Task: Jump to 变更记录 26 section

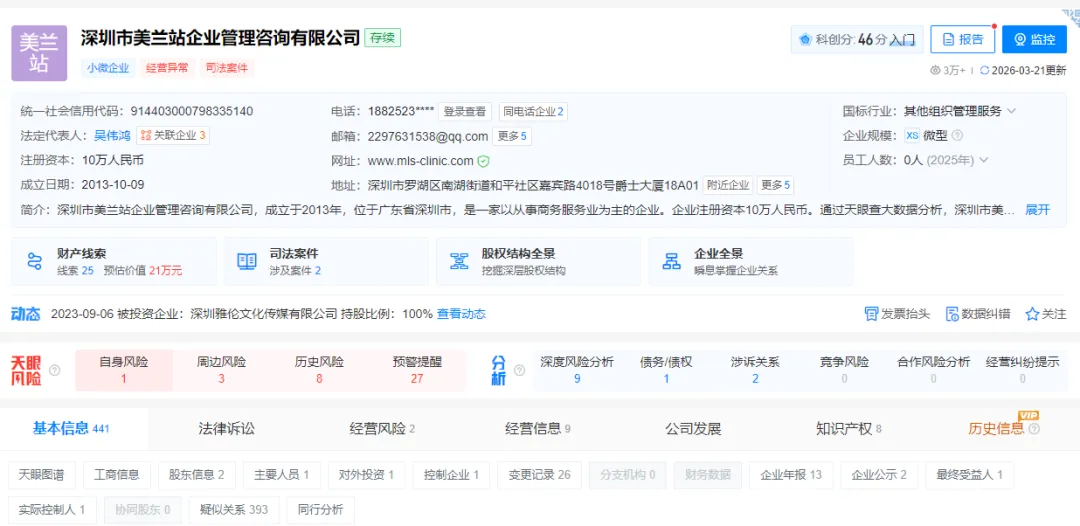Action: point(539,474)
